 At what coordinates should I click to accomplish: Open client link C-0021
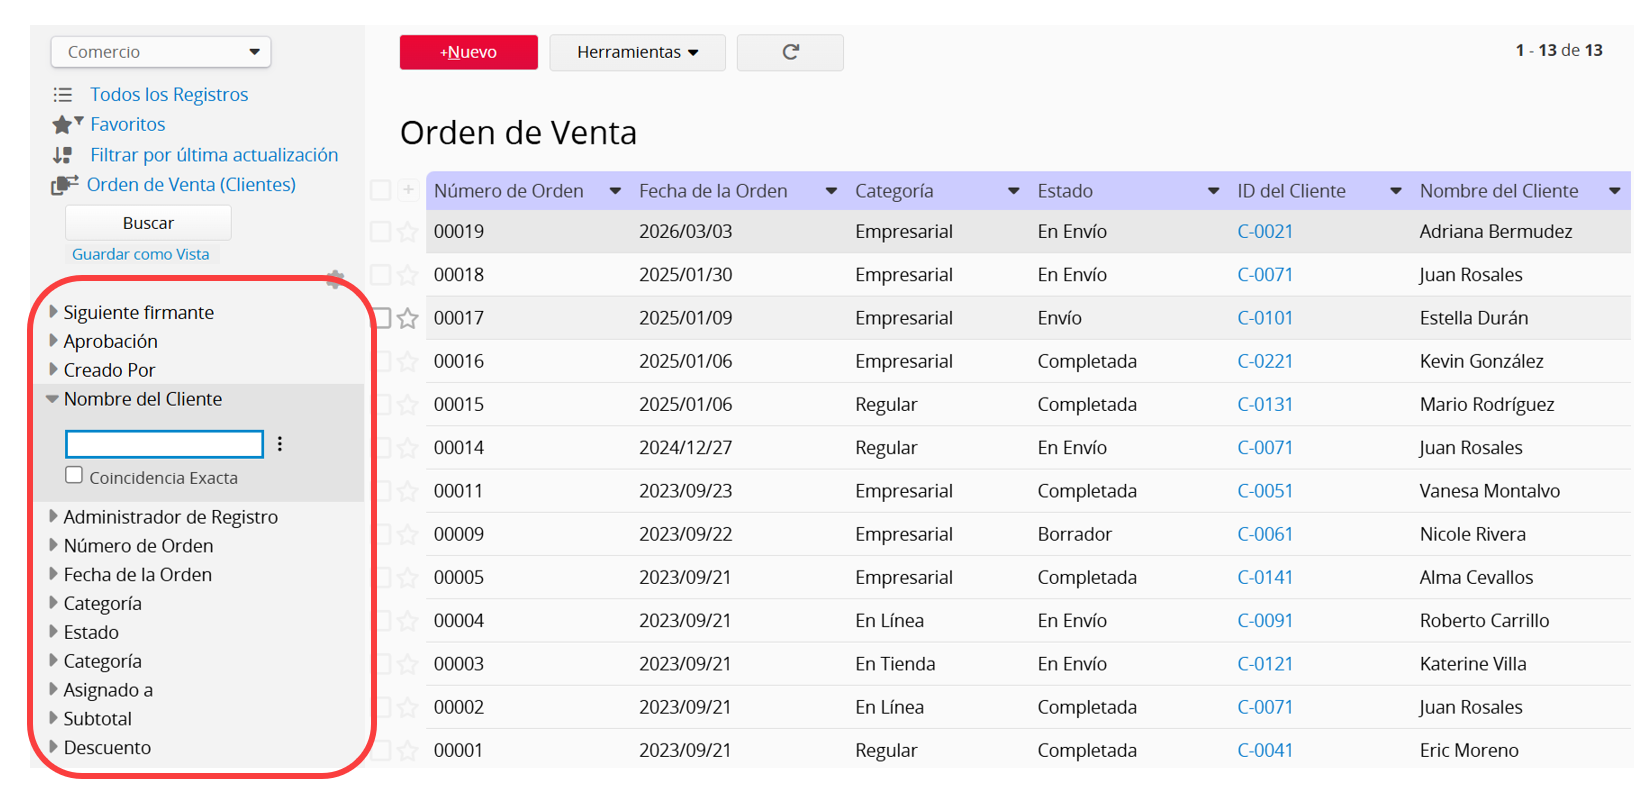pos(1265,231)
